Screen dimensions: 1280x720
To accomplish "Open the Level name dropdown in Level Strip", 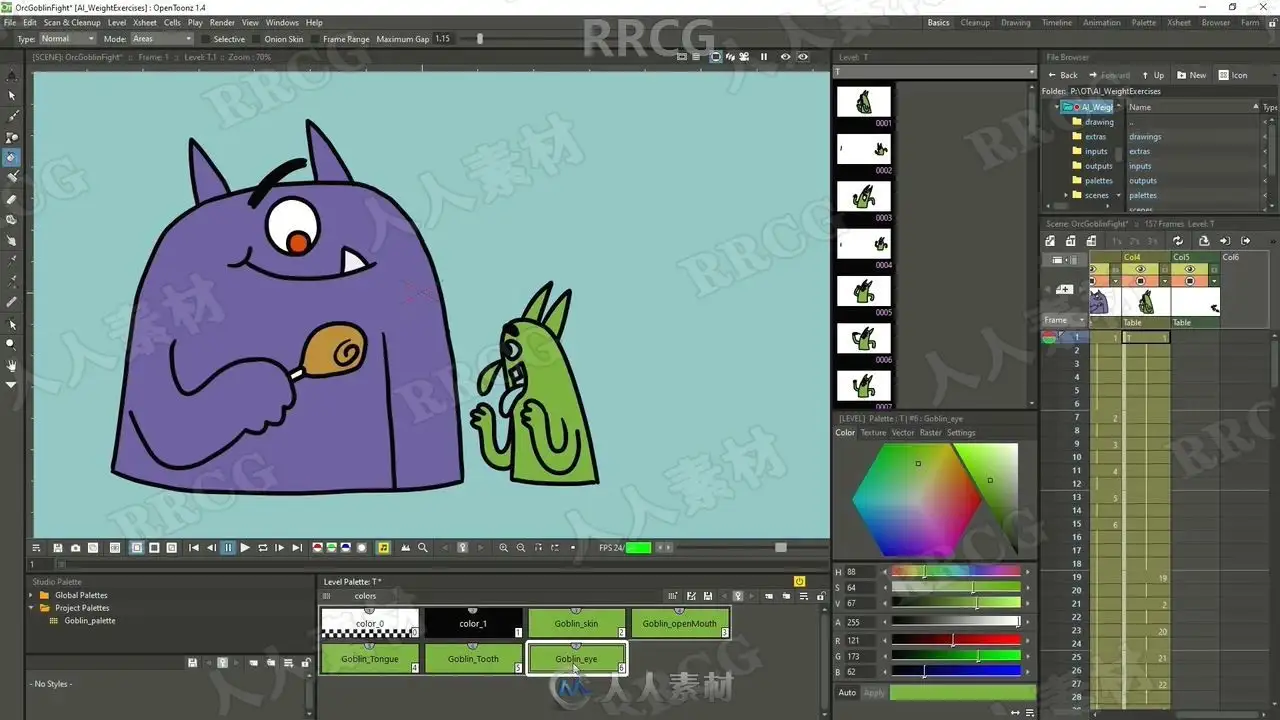I will [935, 72].
